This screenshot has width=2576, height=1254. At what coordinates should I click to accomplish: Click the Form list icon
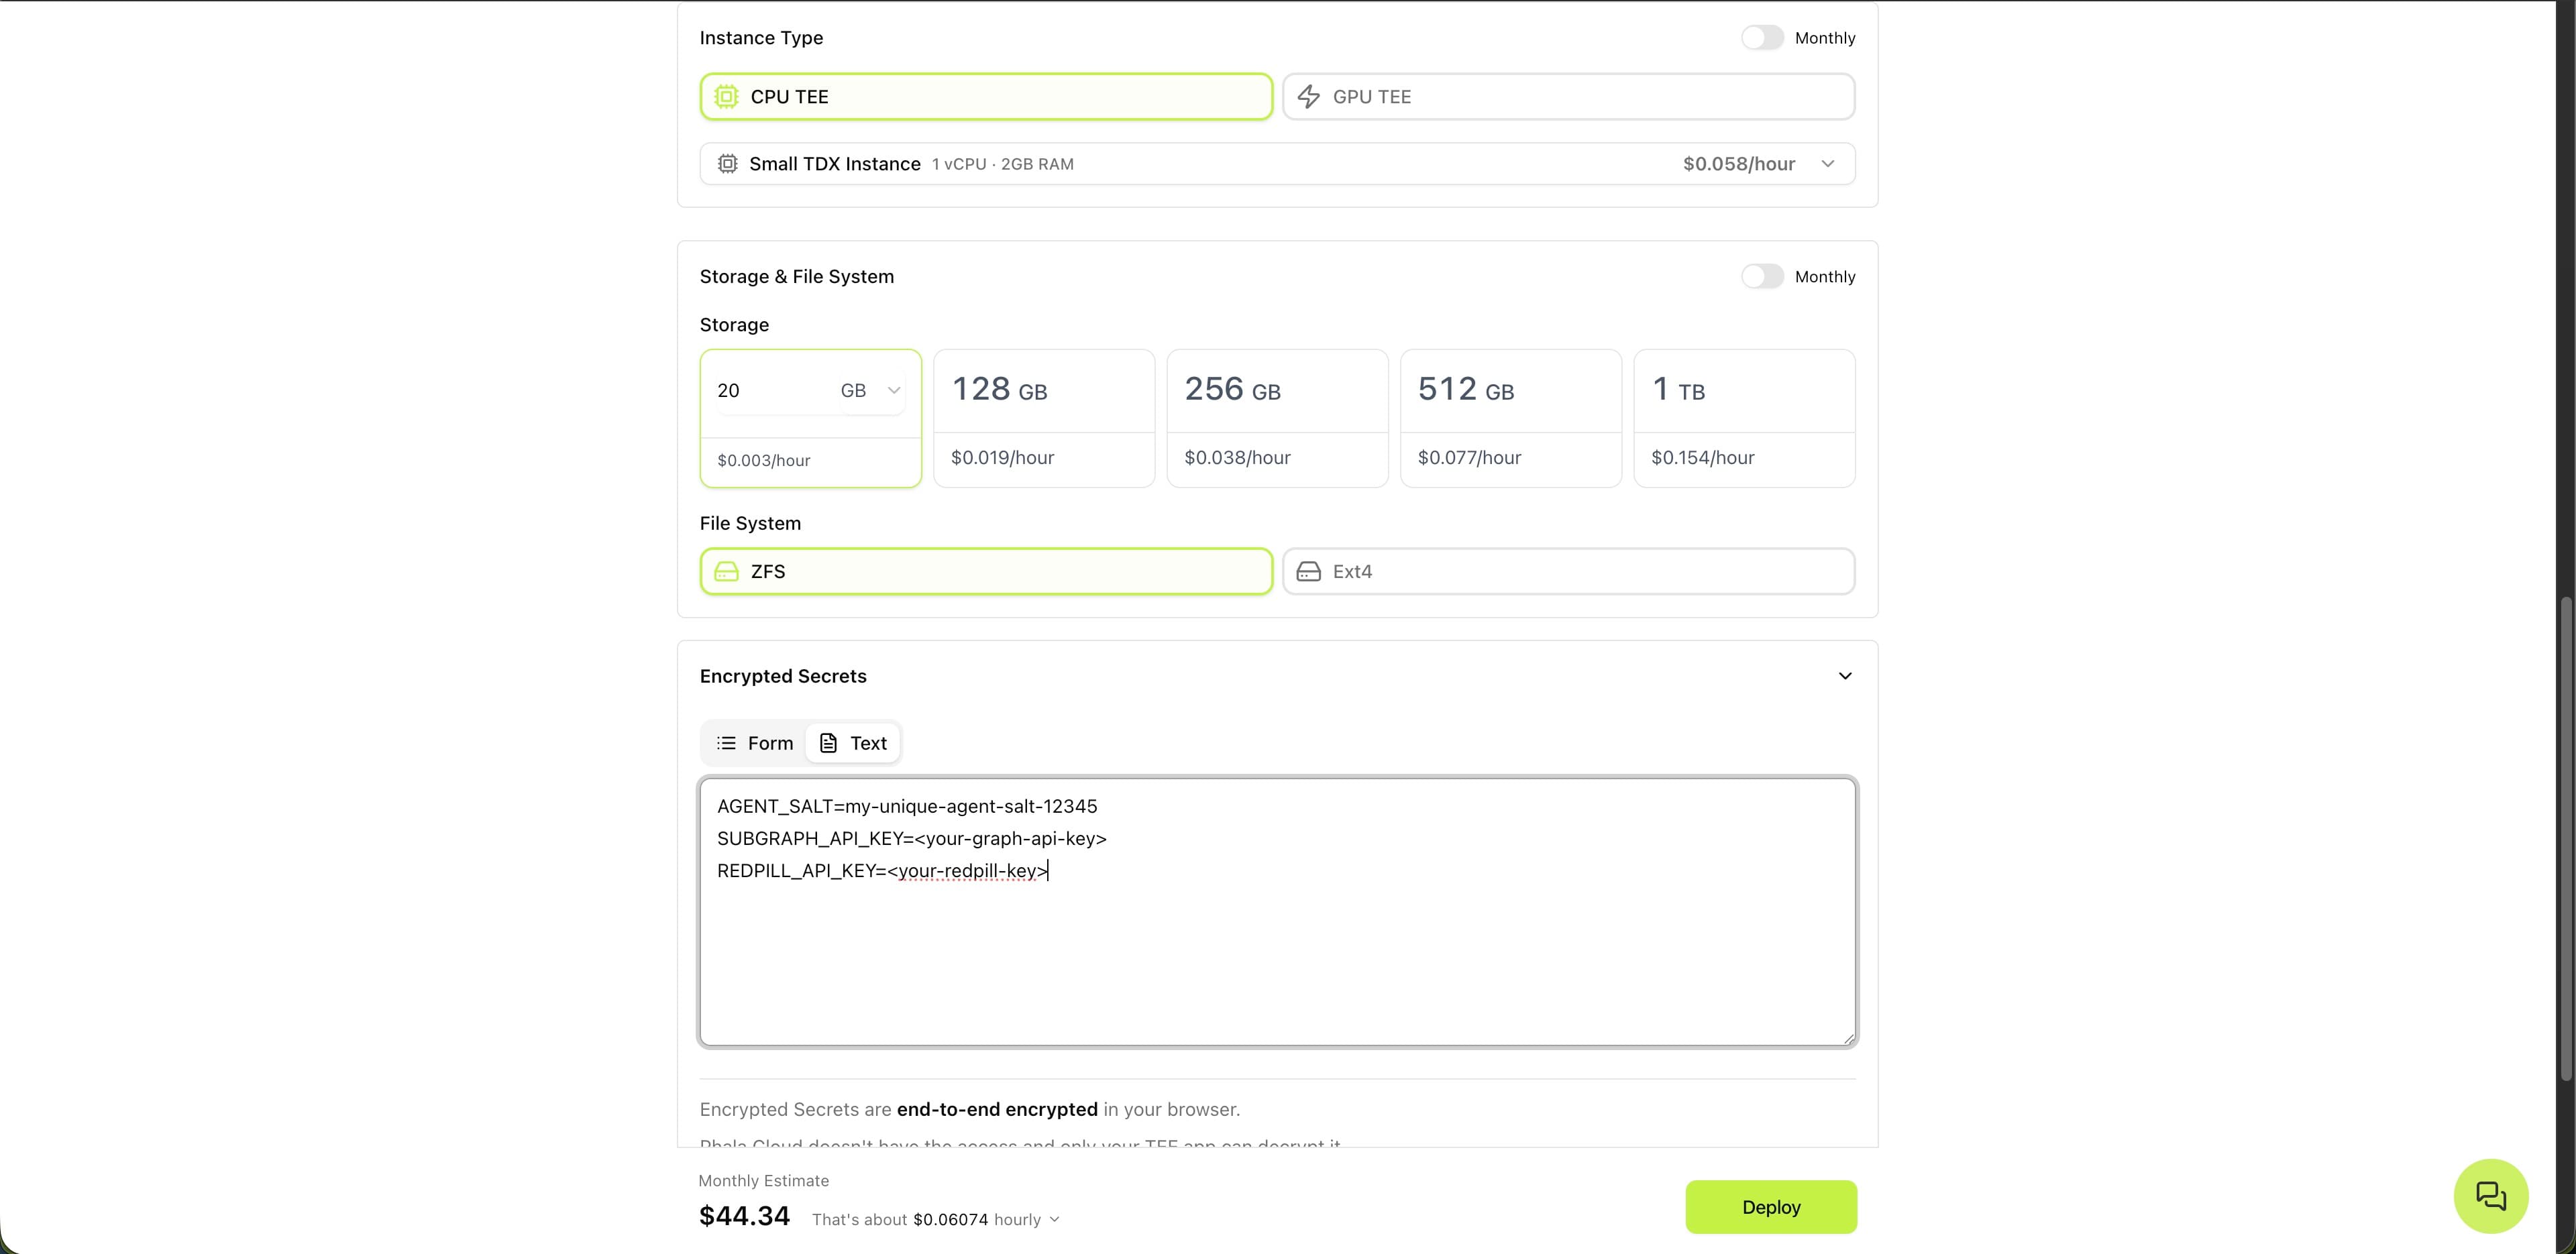(727, 743)
